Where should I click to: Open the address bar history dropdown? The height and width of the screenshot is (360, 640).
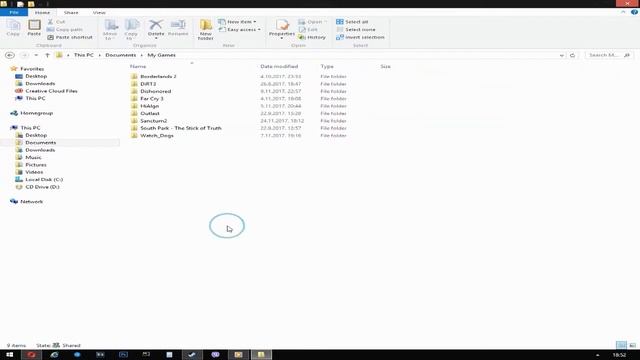point(562,55)
